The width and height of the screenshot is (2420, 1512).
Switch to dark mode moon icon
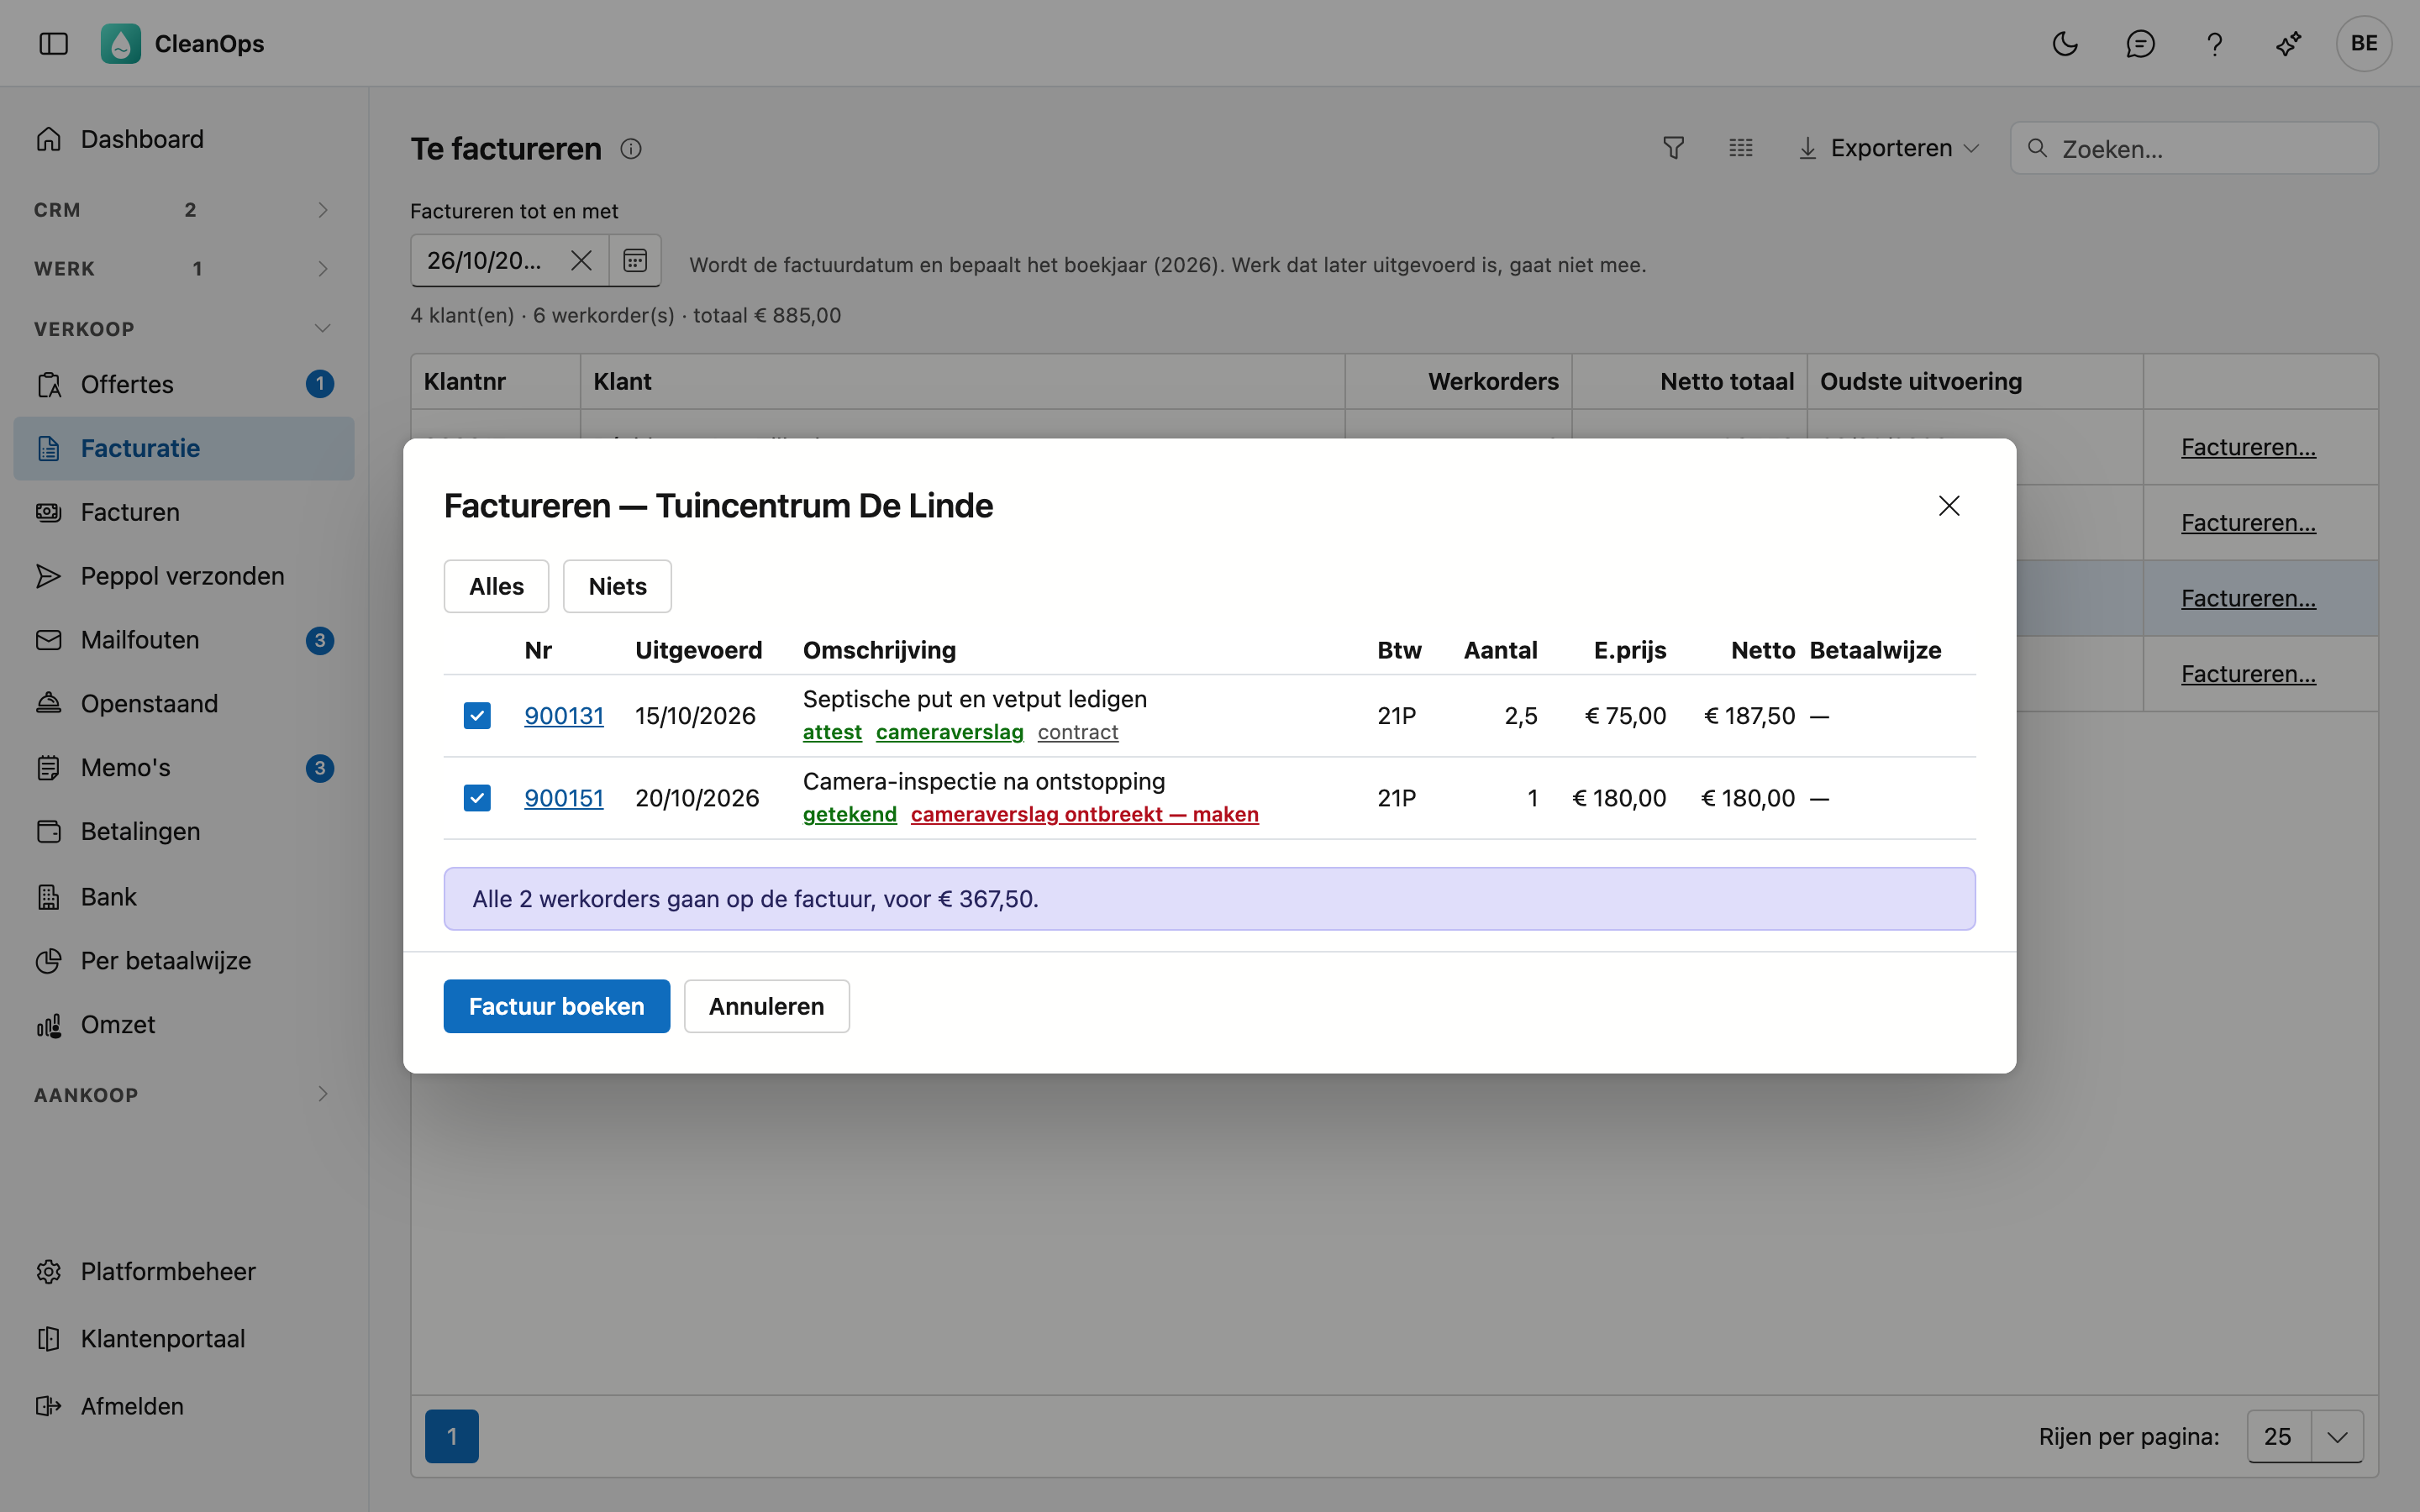coord(2065,43)
